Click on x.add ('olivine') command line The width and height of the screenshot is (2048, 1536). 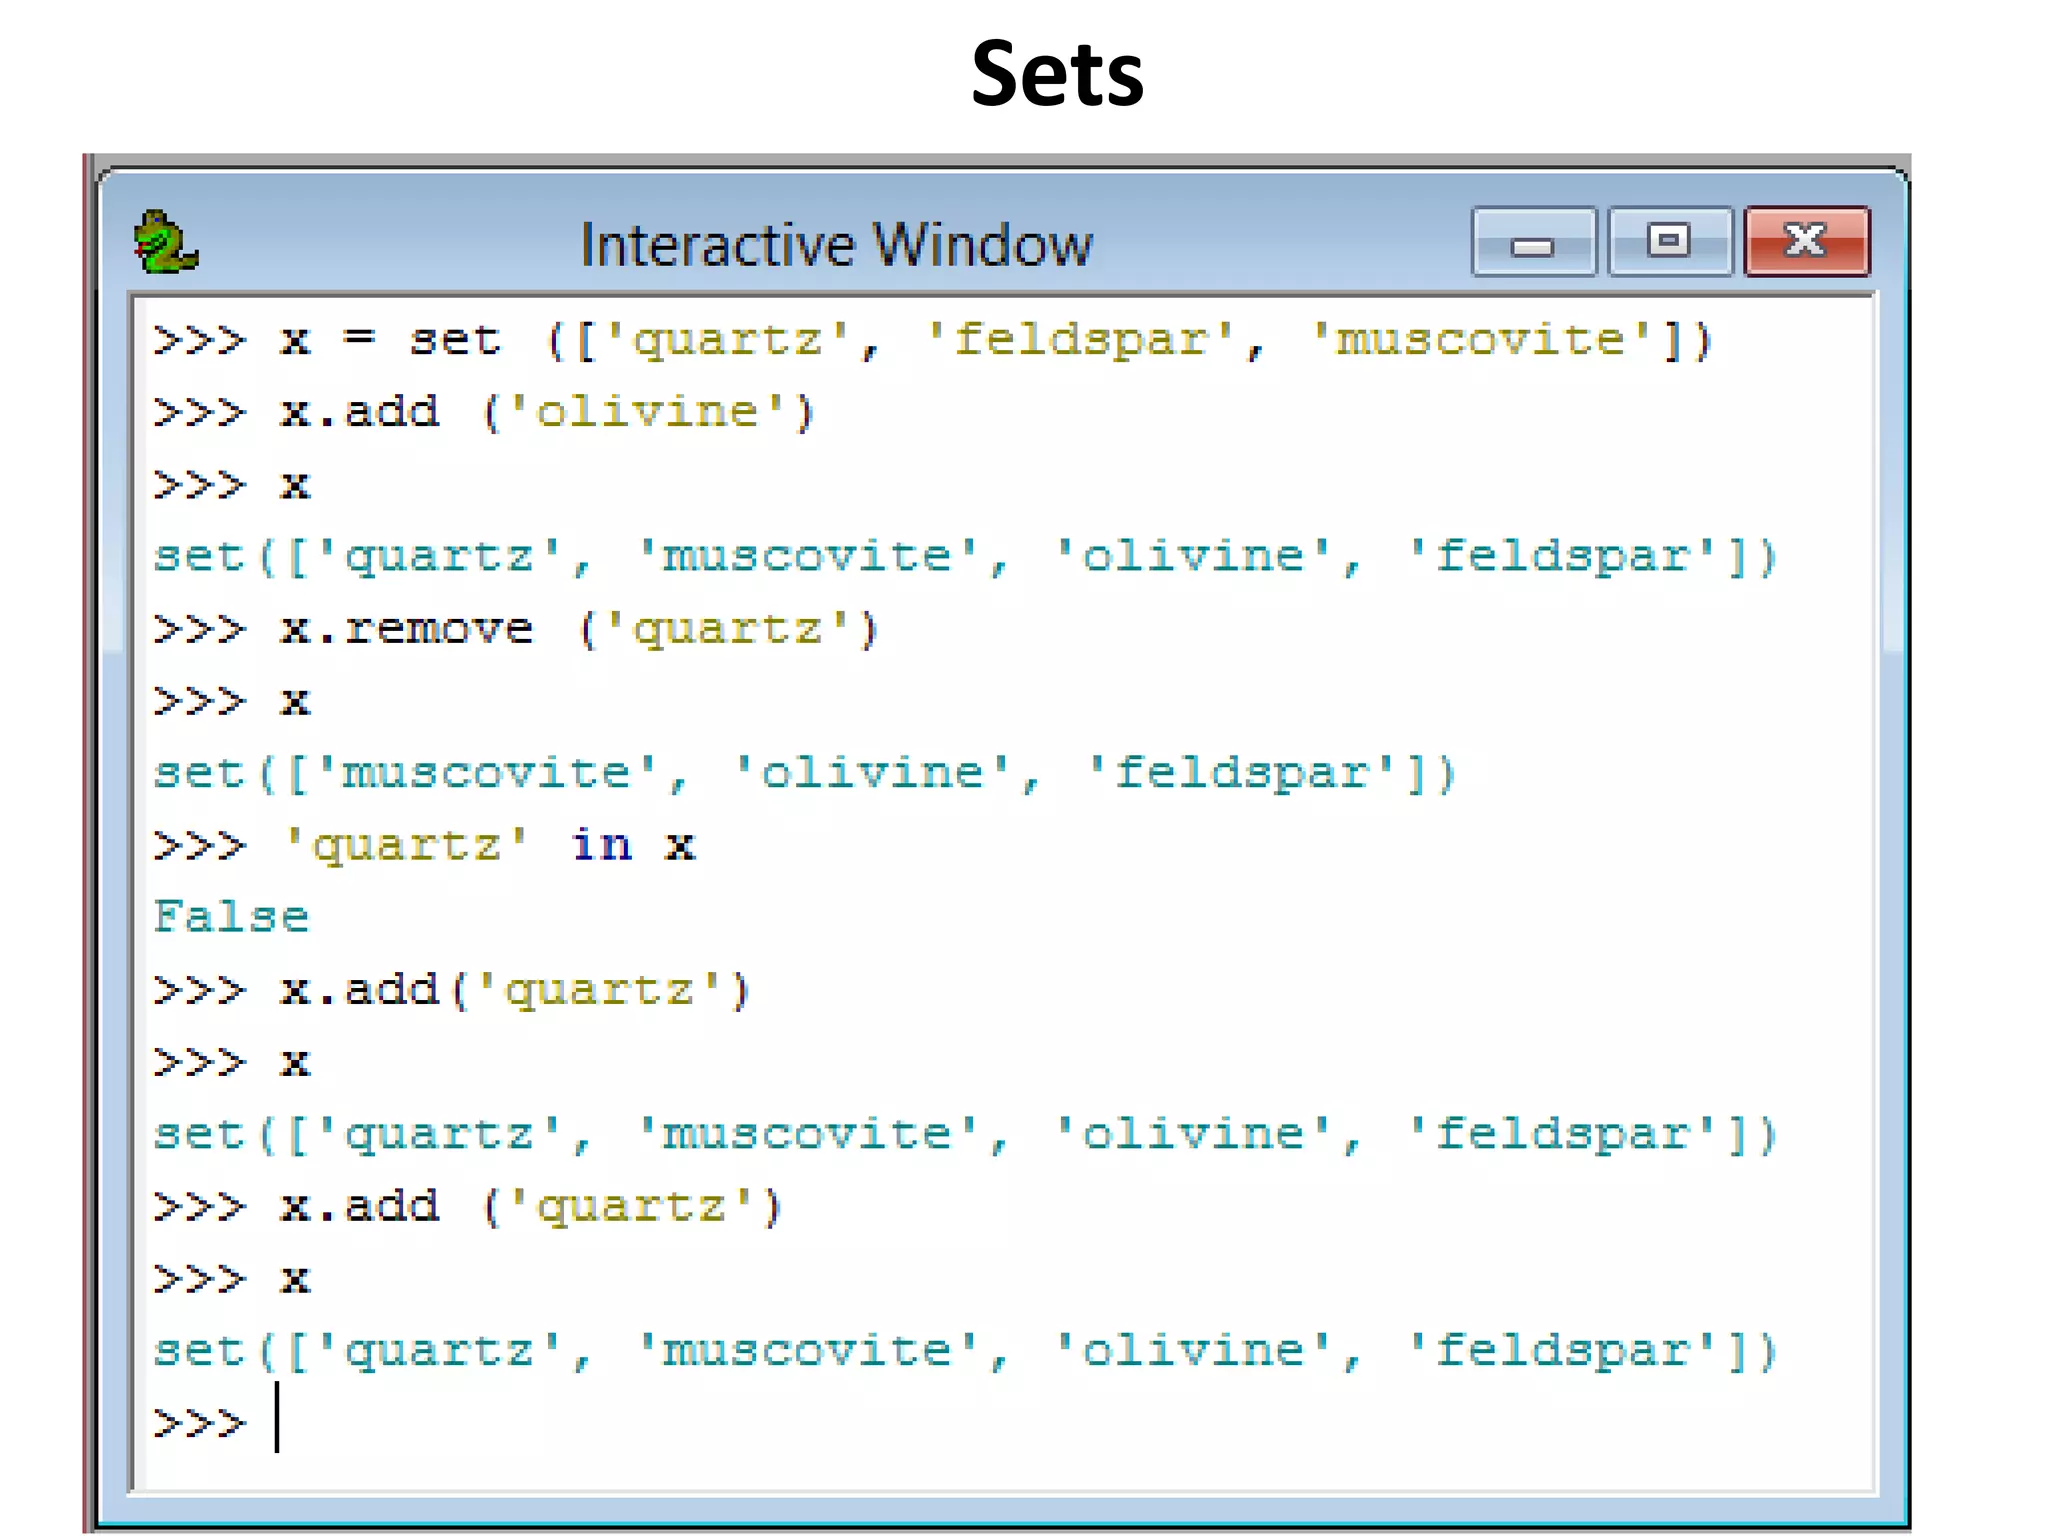pyautogui.click(x=485, y=413)
